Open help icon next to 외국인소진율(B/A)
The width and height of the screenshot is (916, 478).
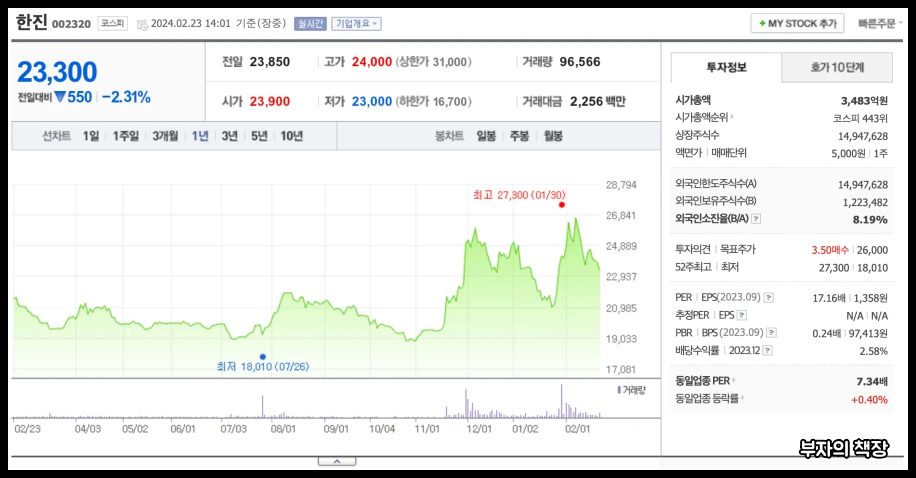(756, 219)
